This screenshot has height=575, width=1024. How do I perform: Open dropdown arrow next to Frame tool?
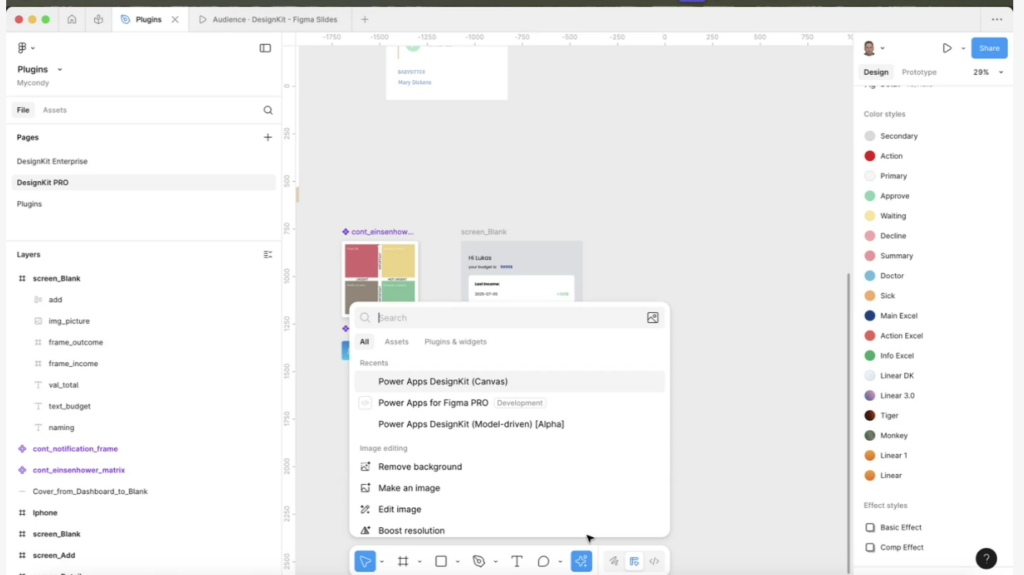click(x=420, y=562)
